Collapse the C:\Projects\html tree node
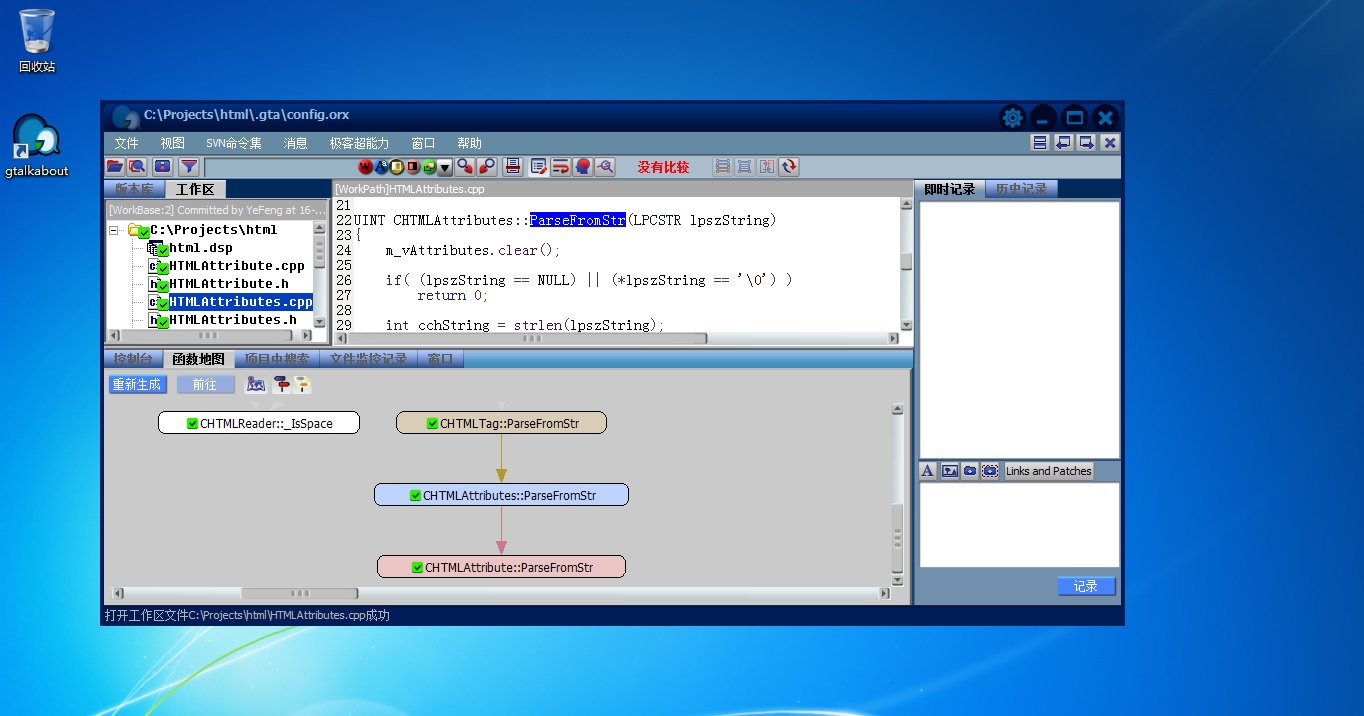This screenshot has width=1364, height=716. pyautogui.click(x=115, y=230)
